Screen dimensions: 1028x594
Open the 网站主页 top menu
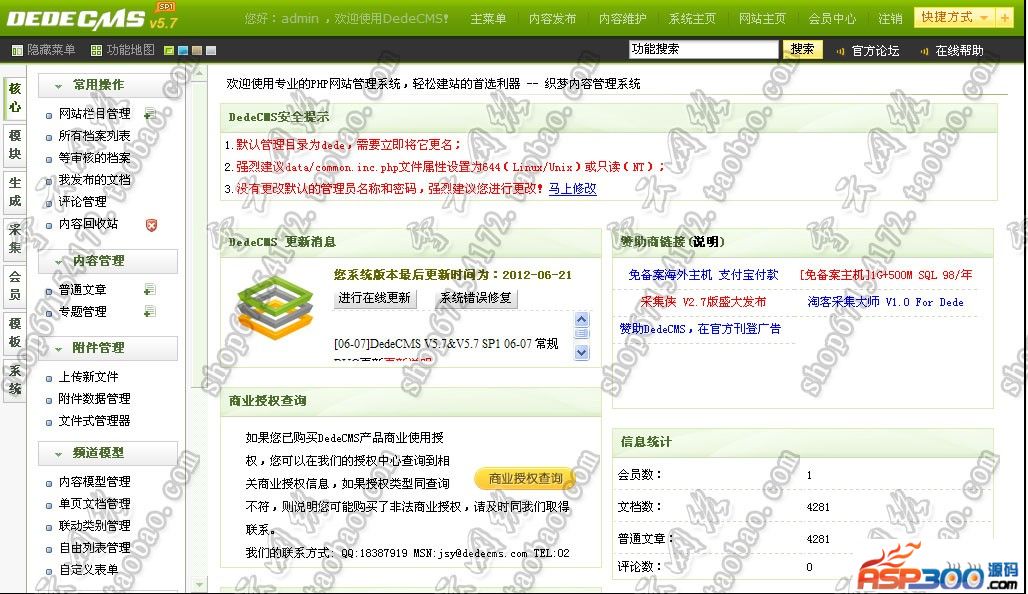(762, 18)
